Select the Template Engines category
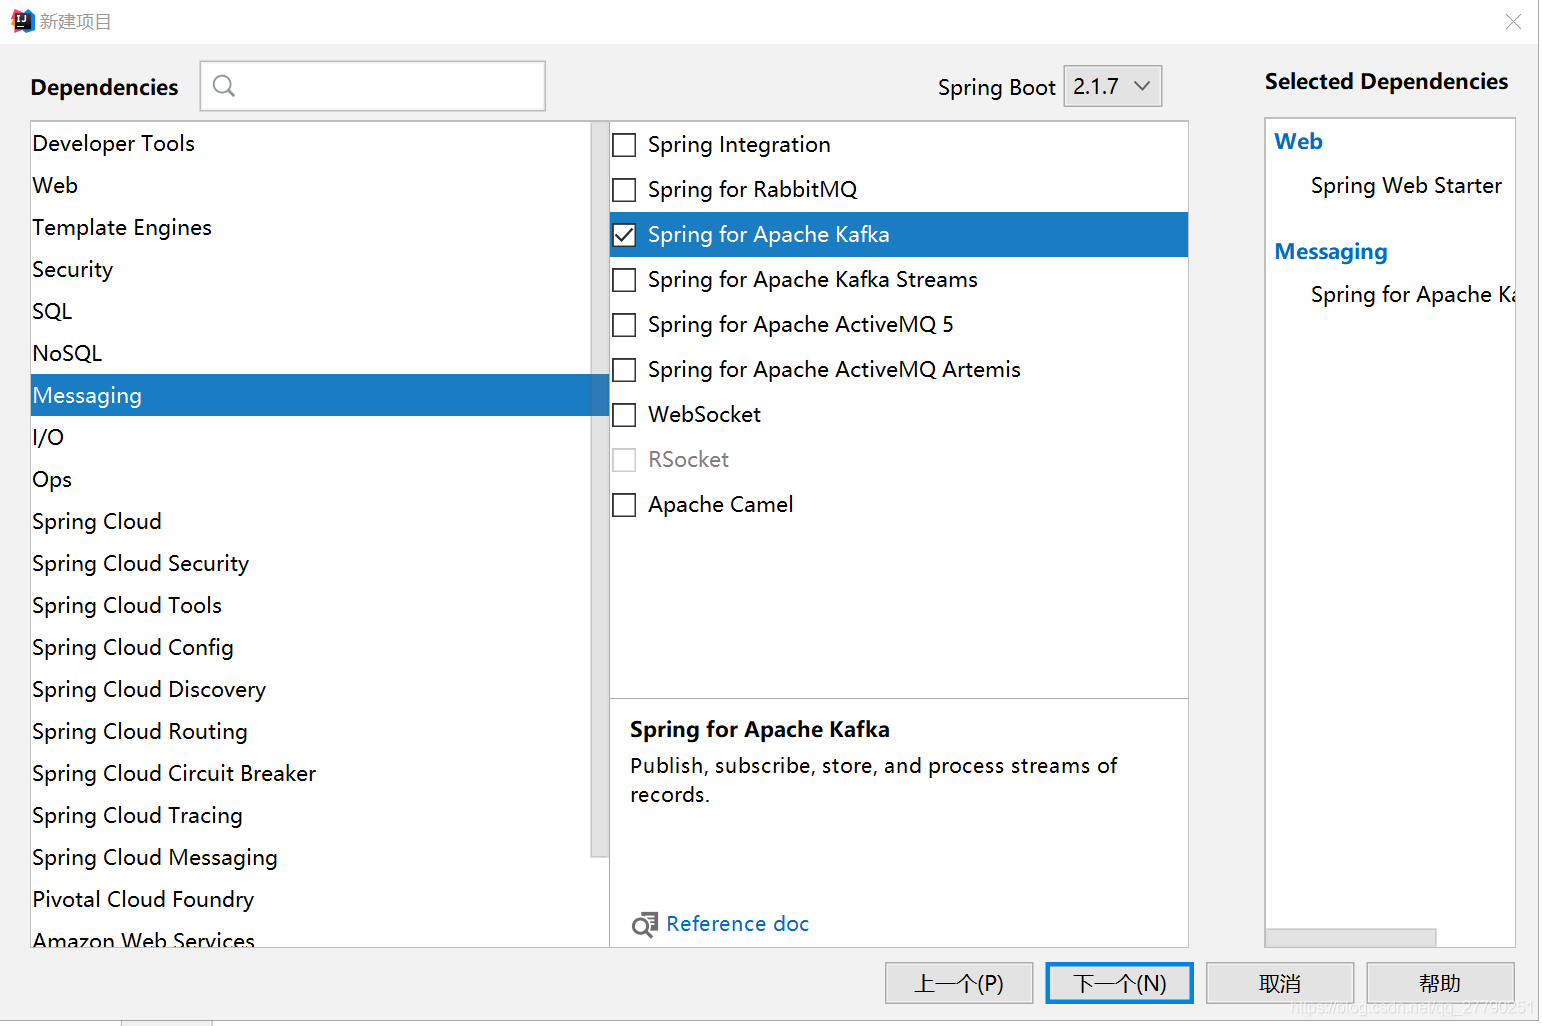1542x1026 pixels. (311, 227)
